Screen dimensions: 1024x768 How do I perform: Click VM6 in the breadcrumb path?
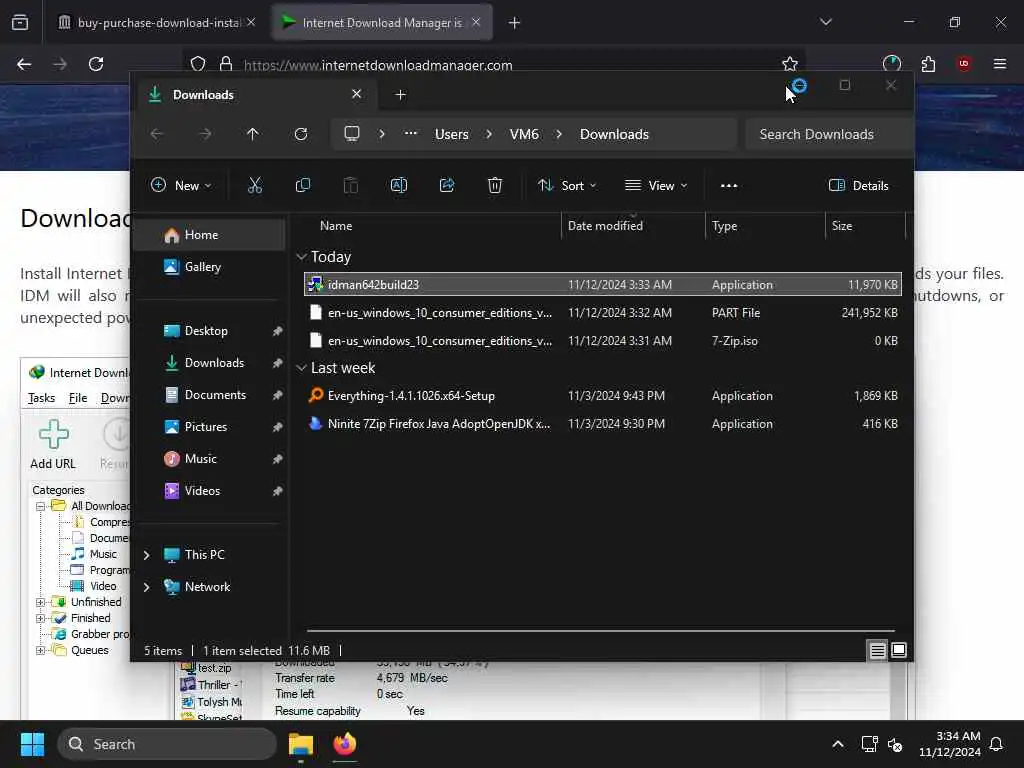[x=524, y=134]
